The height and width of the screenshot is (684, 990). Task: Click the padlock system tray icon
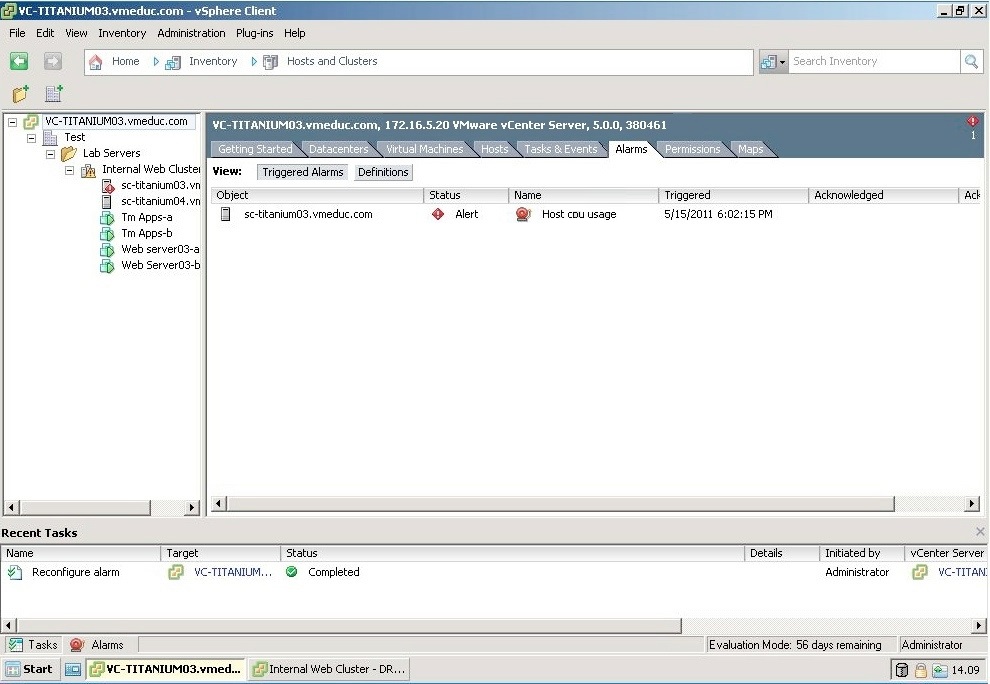921,670
